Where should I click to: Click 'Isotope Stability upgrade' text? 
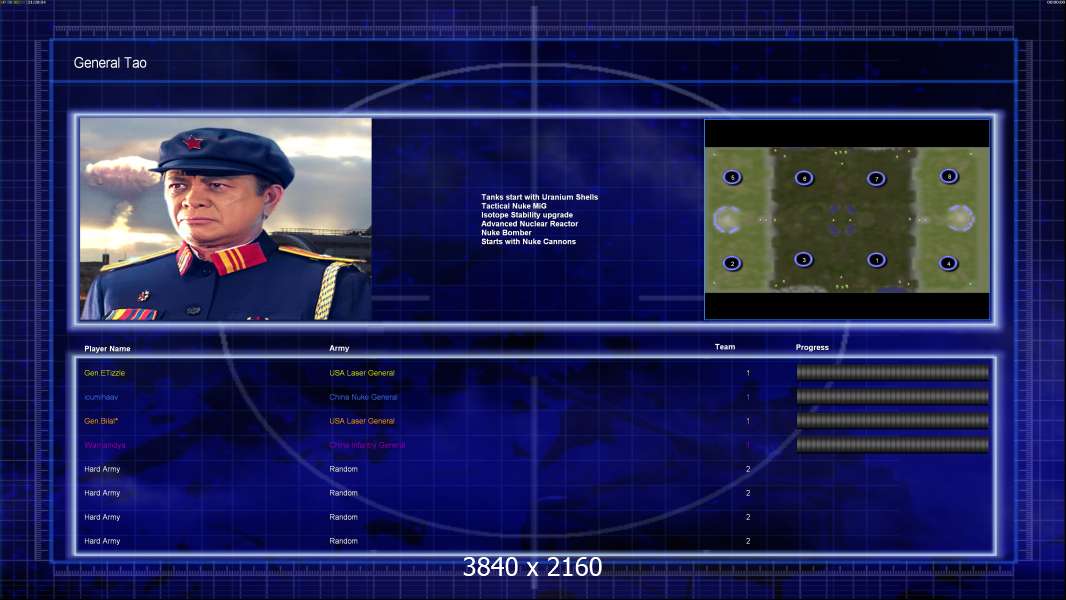527,215
